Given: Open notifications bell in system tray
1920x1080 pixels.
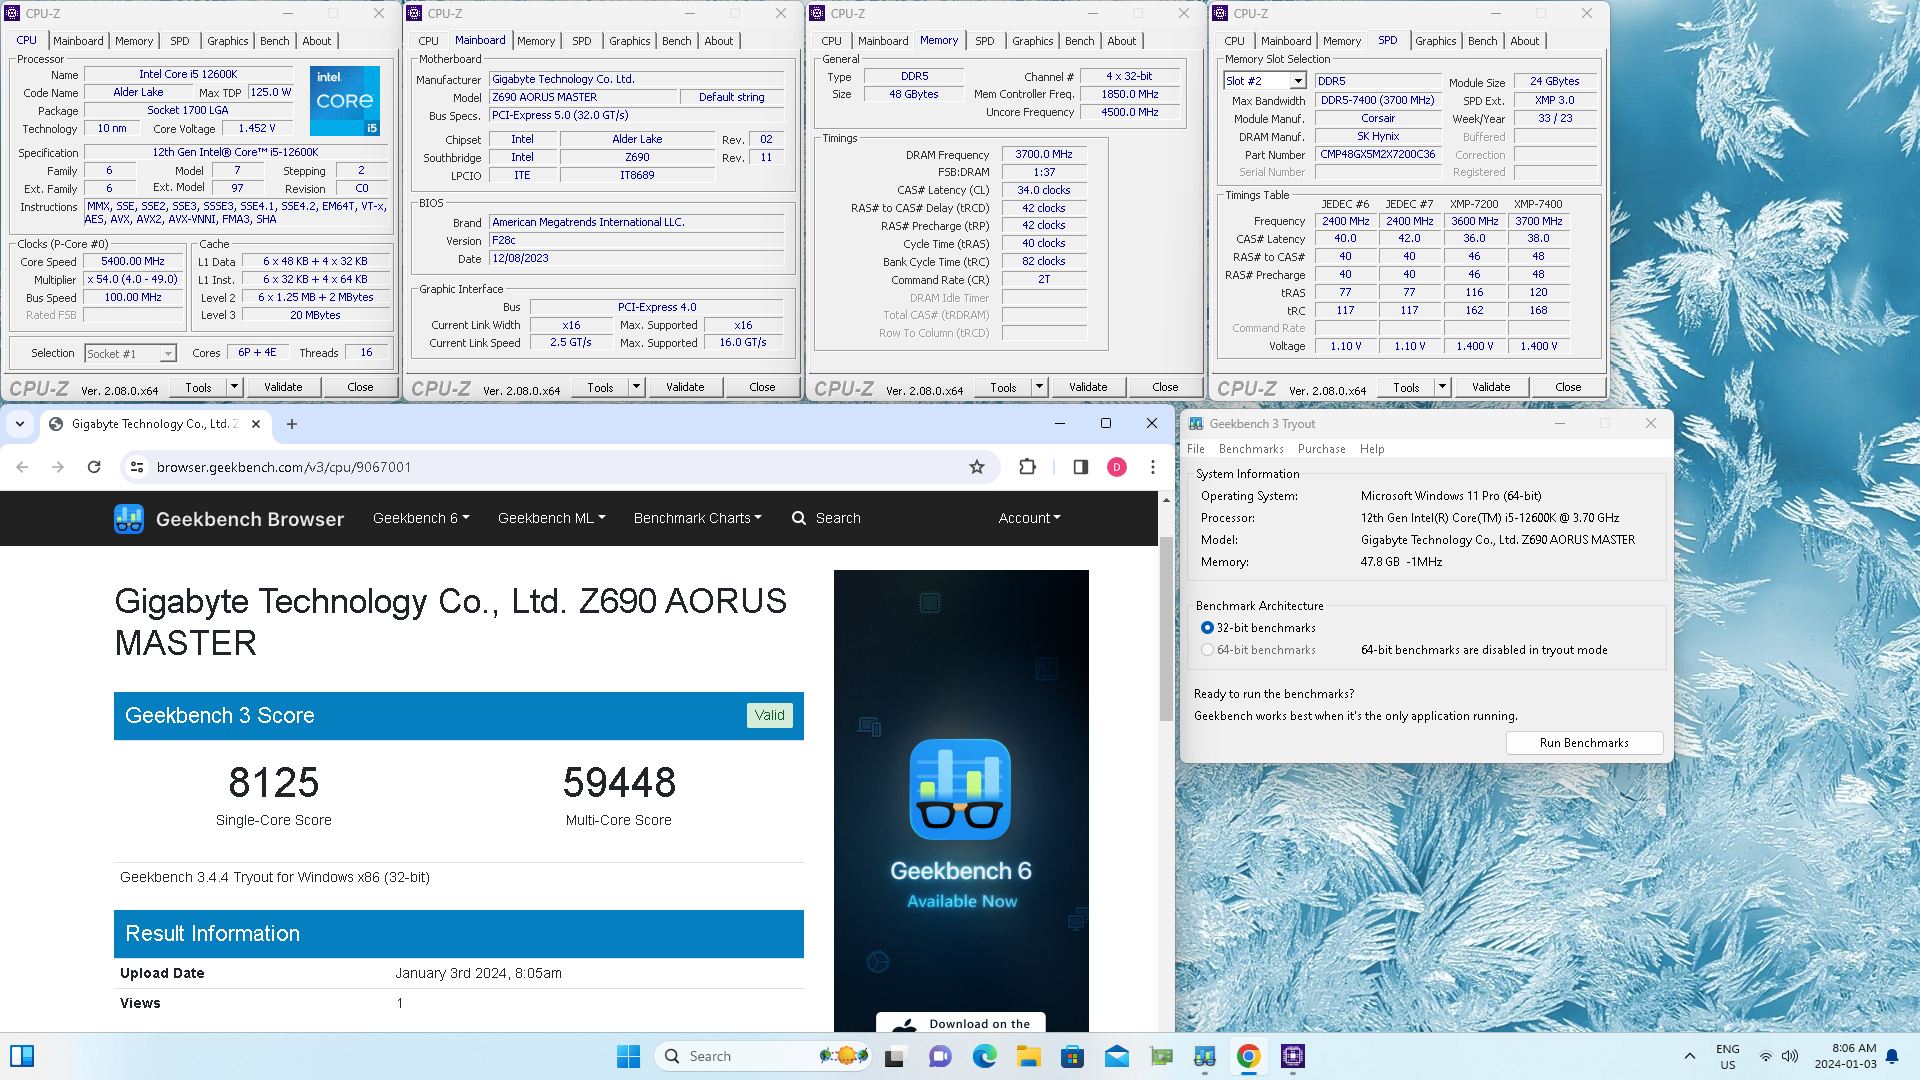Looking at the screenshot, I should (1892, 1056).
